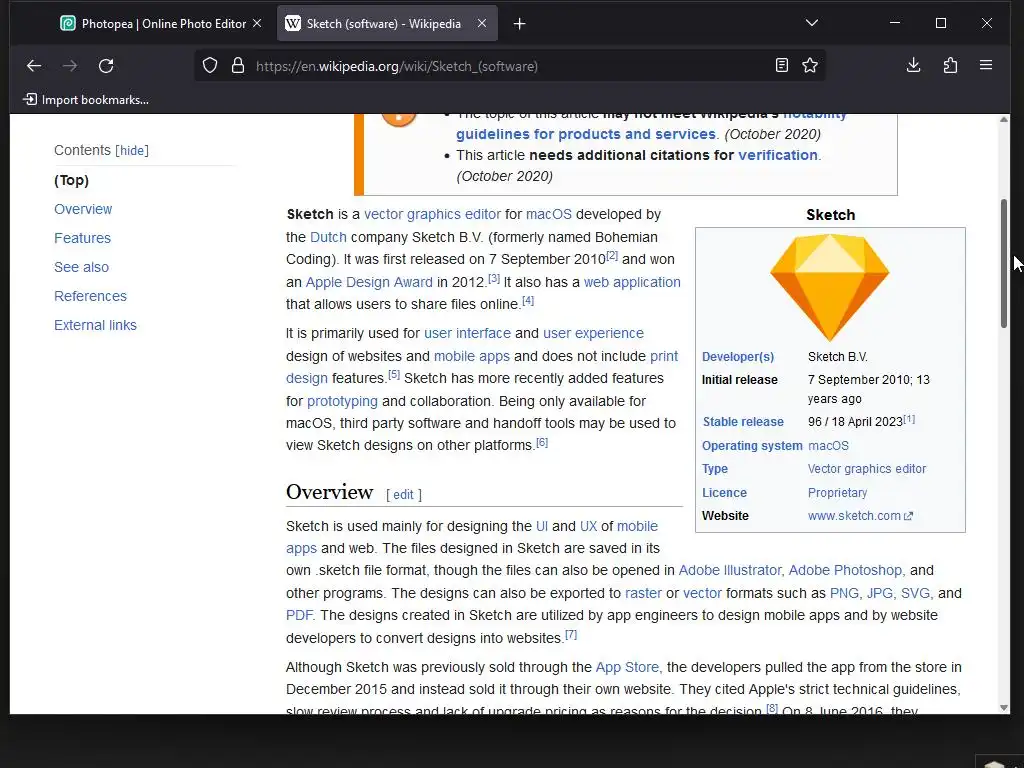Click the Sketch diamond logo image
1024x768 pixels.
point(829,287)
